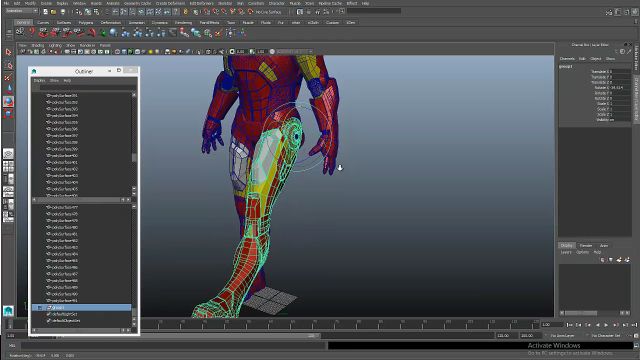Select the single perspective layout icon
The height and width of the screenshot is (360, 640).
point(8,154)
